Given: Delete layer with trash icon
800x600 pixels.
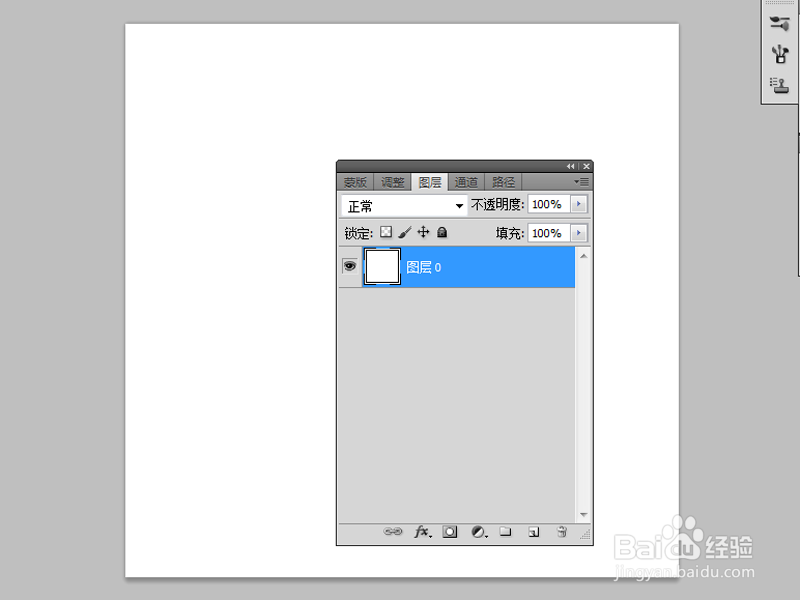Looking at the screenshot, I should (x=562, y=532).
